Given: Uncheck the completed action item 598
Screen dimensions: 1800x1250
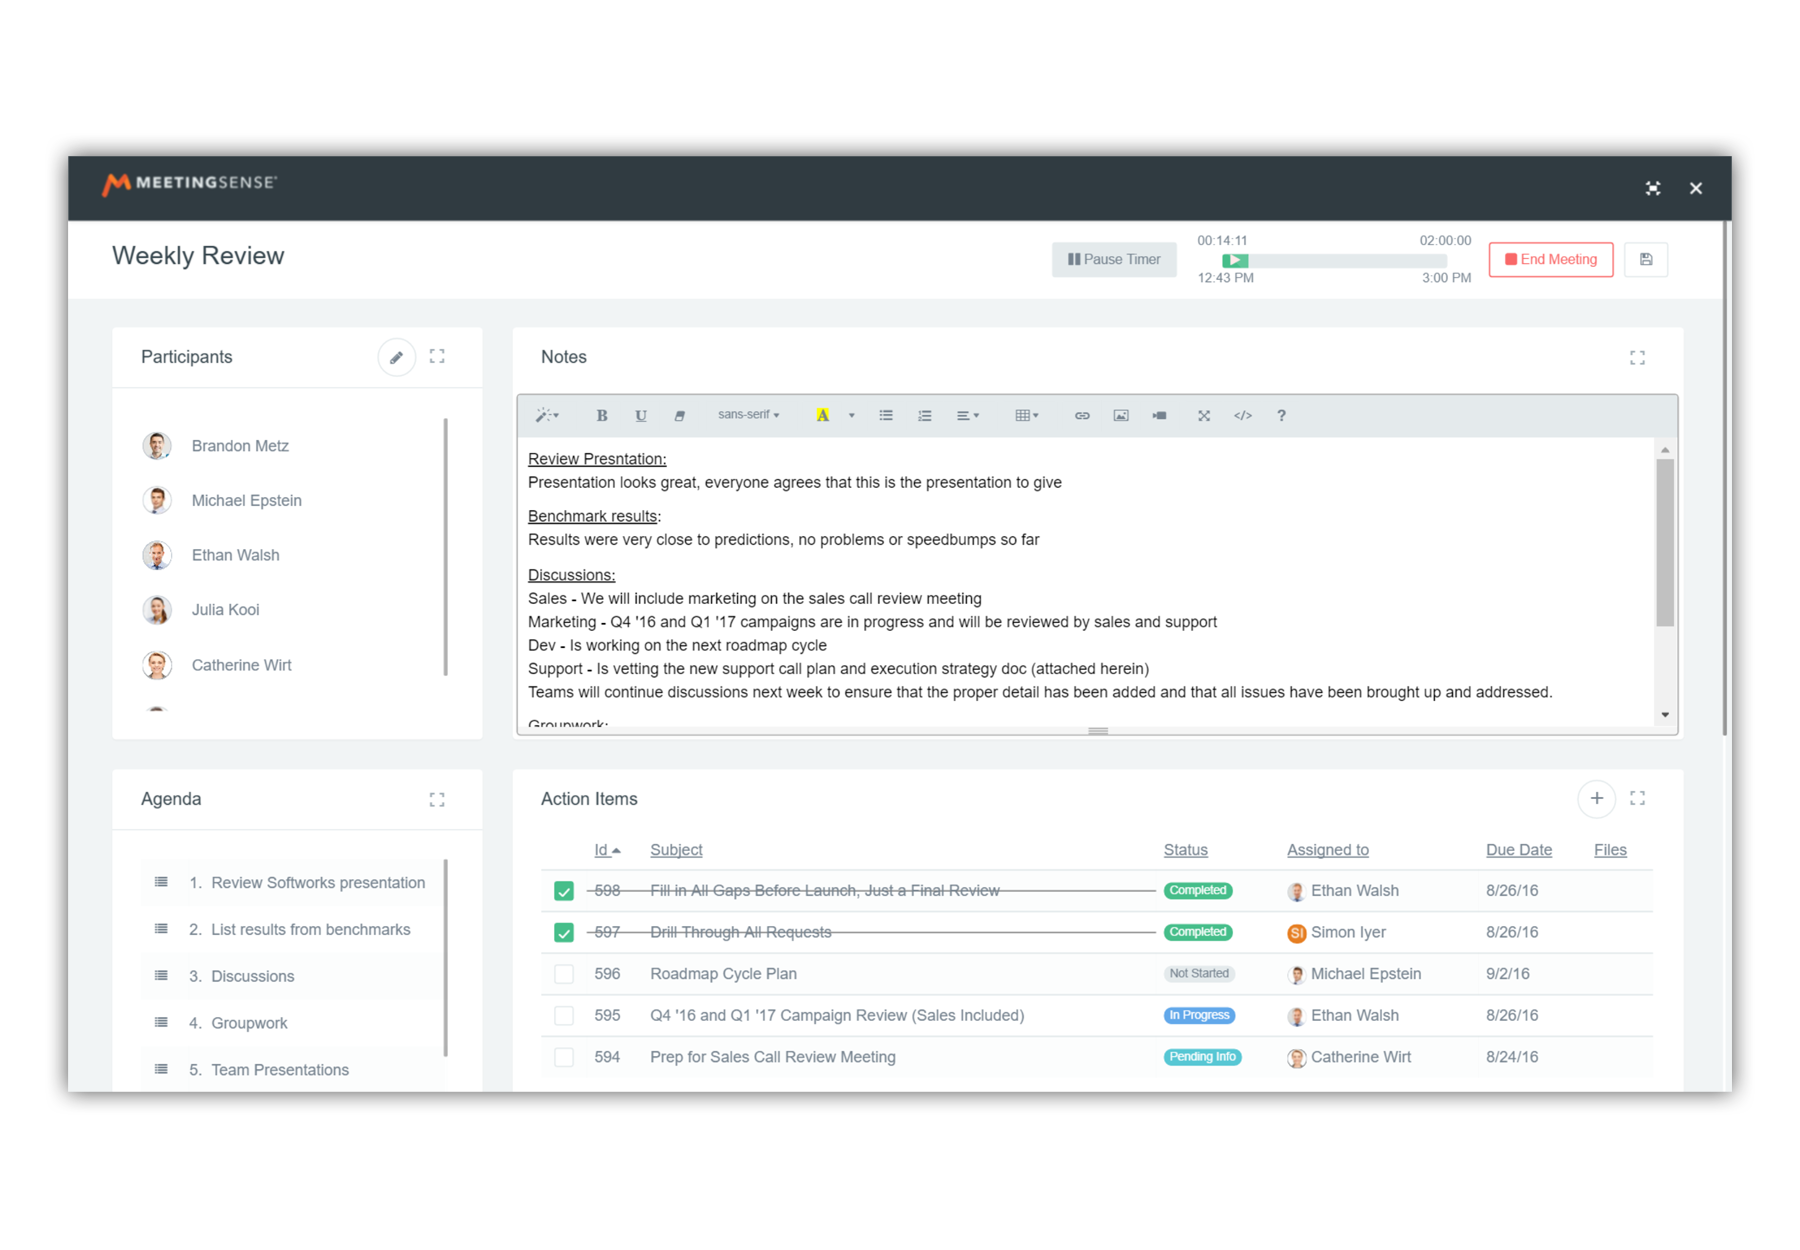Looking at the screenshot, I should tap(564, 891).
